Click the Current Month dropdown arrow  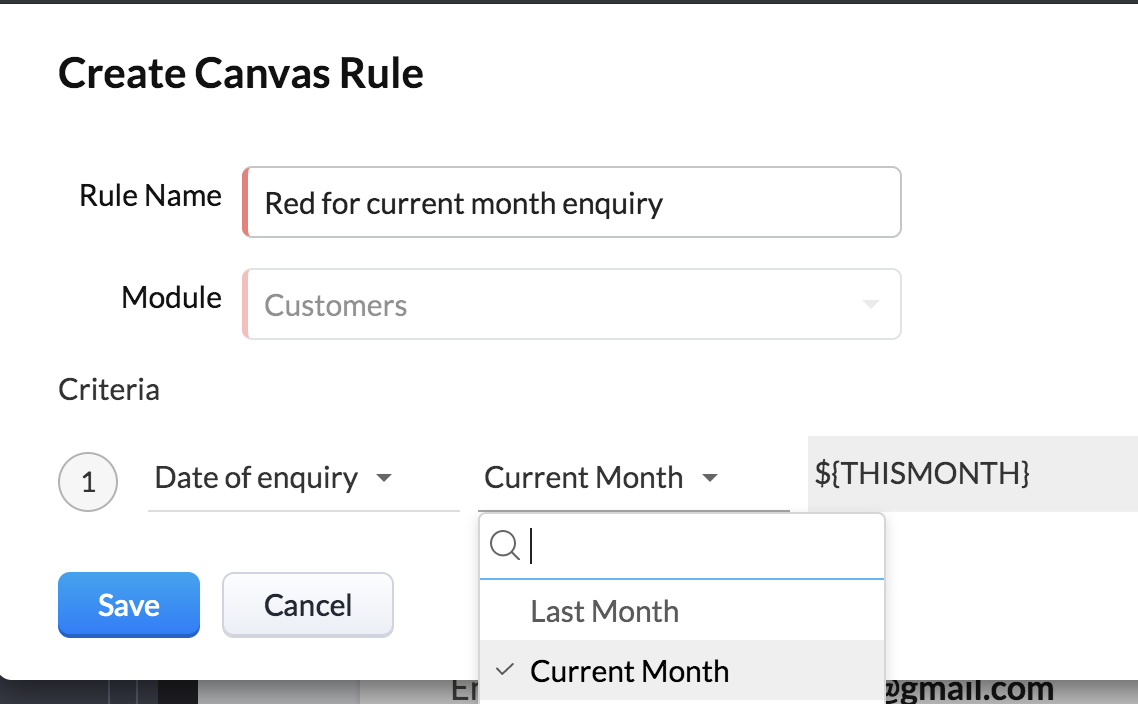point(710,479)
